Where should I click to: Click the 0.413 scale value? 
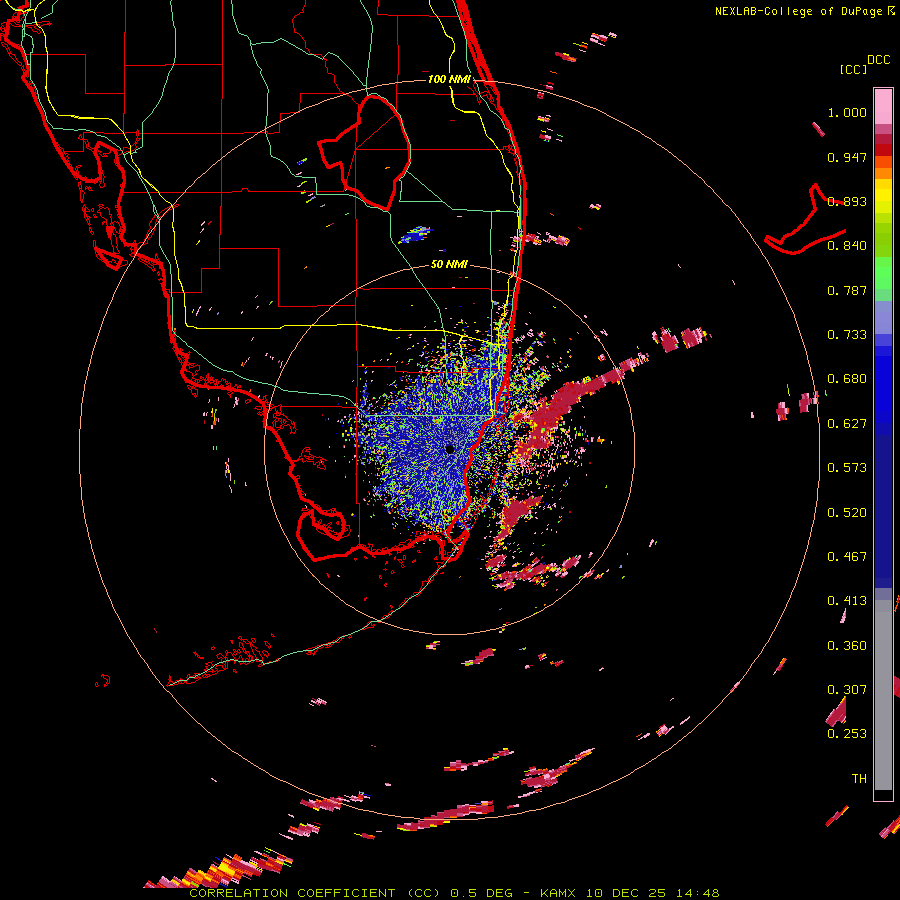coord(847,601)
